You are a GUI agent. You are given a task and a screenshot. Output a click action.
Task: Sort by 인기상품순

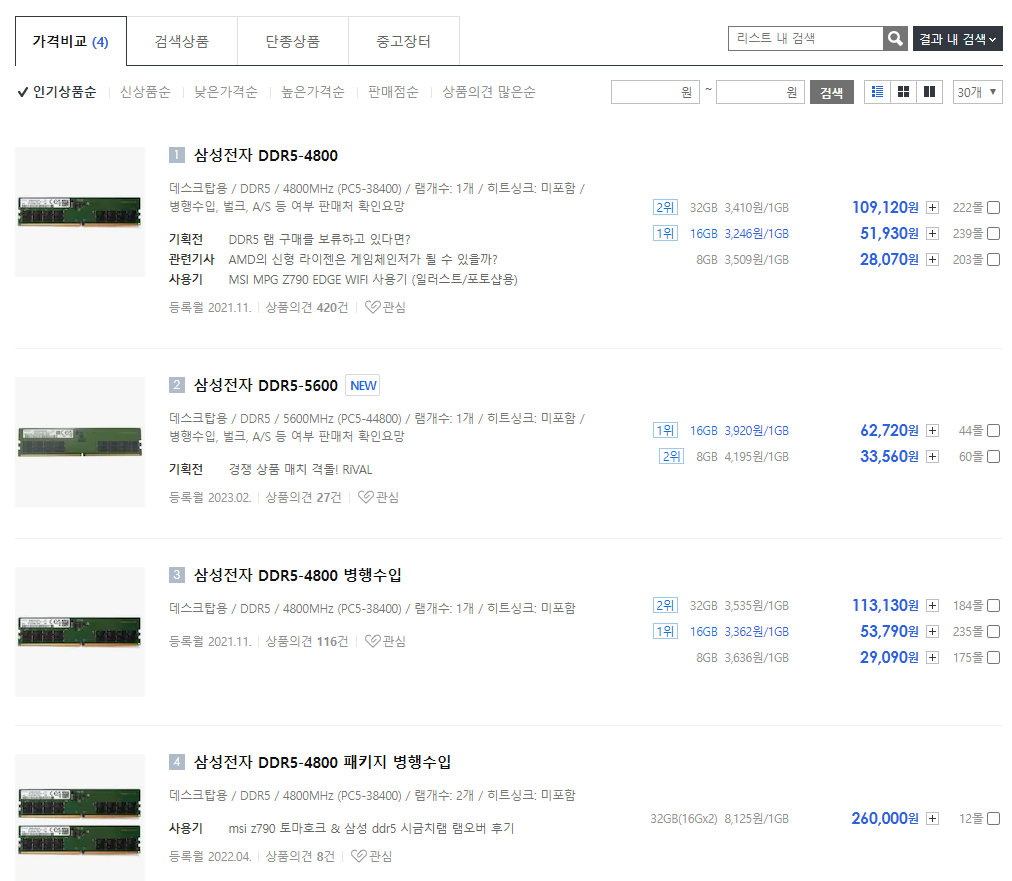click(57, 92)
